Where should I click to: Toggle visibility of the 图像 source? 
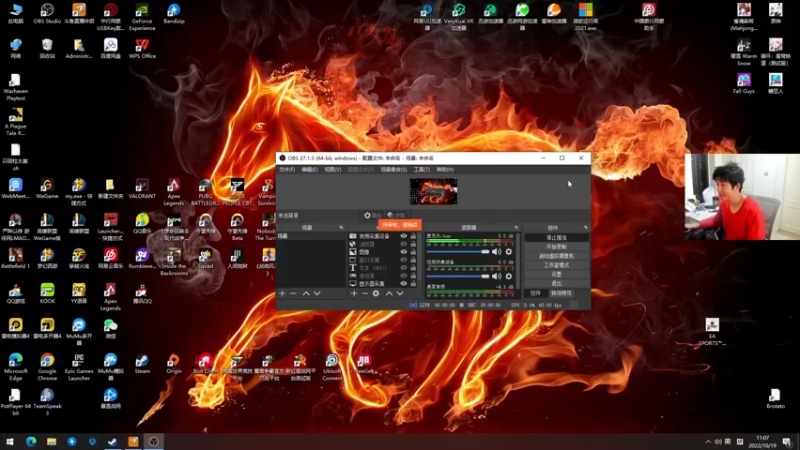coord(404,252)
